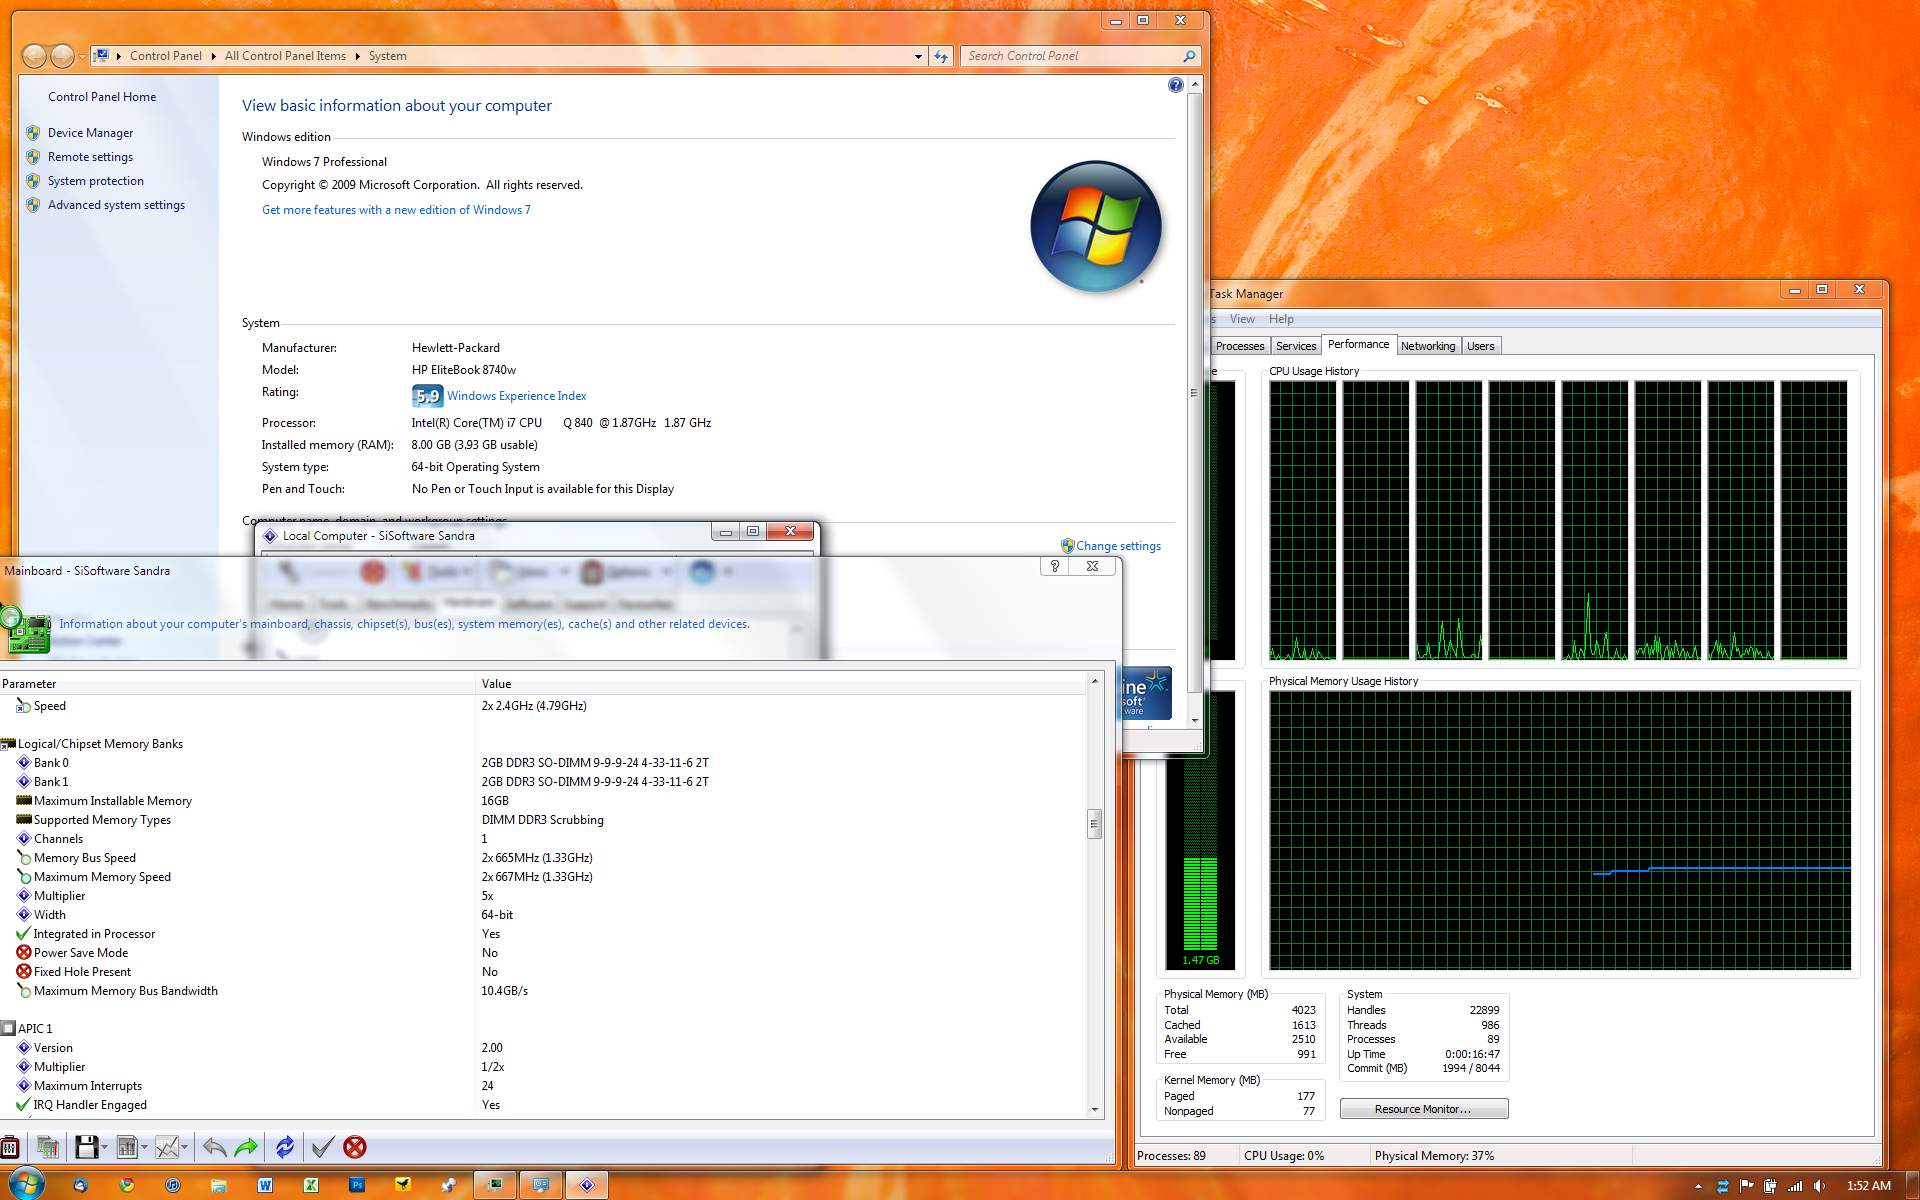Click the network signal tray icon
Screen dimensions: 1920x1200
click(1795, 1186)
